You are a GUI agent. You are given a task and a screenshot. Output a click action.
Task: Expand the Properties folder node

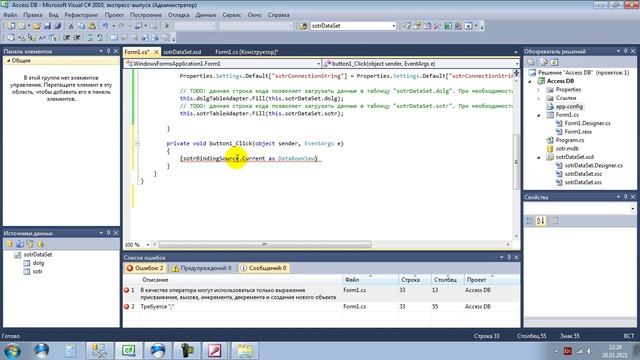point(539,90)
